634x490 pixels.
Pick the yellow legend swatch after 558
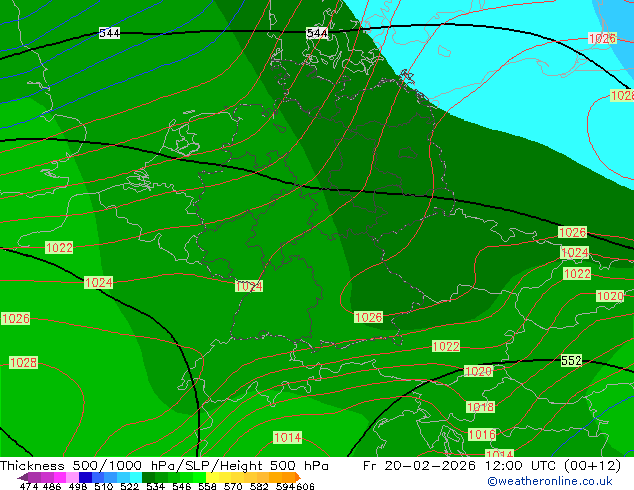point(212,477)
